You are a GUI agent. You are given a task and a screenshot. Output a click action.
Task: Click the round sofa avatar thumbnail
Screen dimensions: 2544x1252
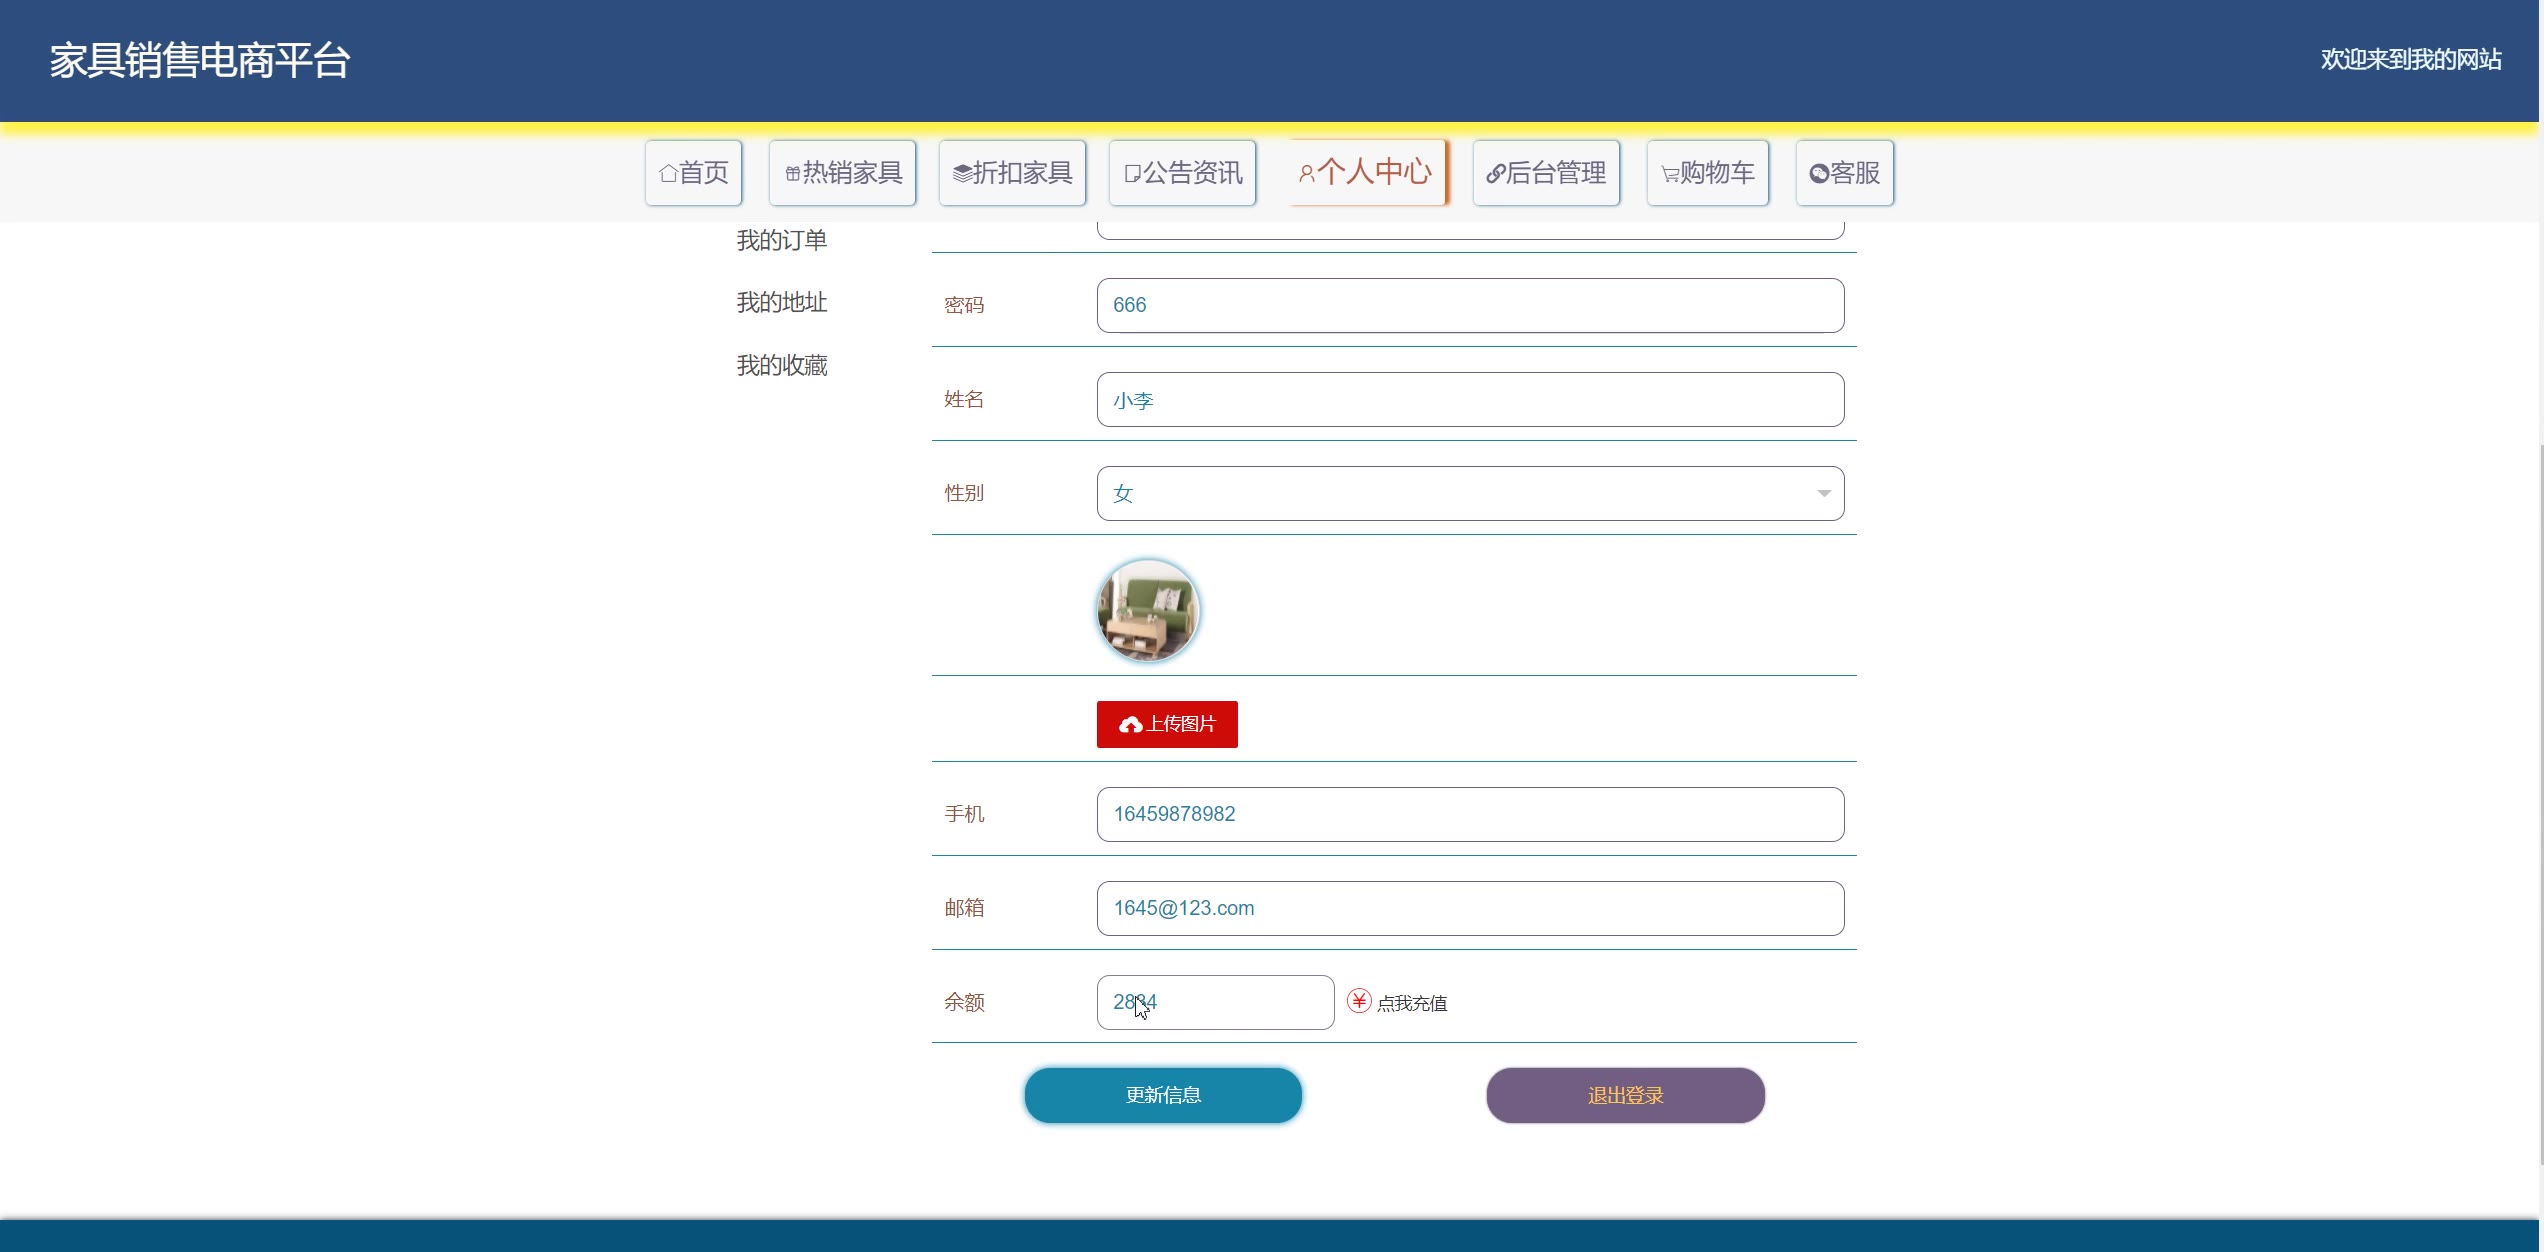1147,610
